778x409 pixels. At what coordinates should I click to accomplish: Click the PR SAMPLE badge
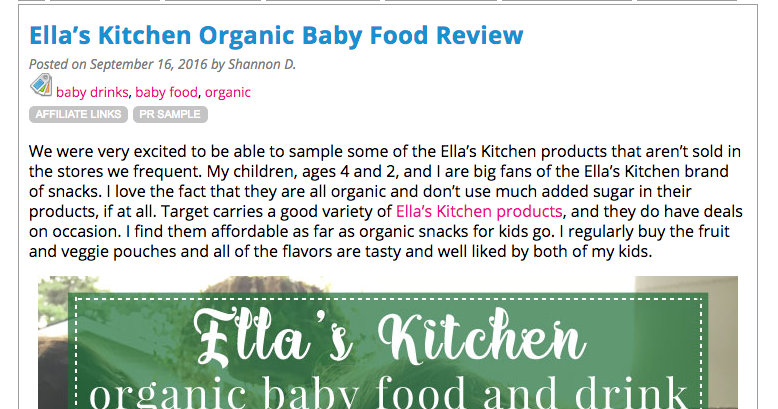tap(170, 114)
